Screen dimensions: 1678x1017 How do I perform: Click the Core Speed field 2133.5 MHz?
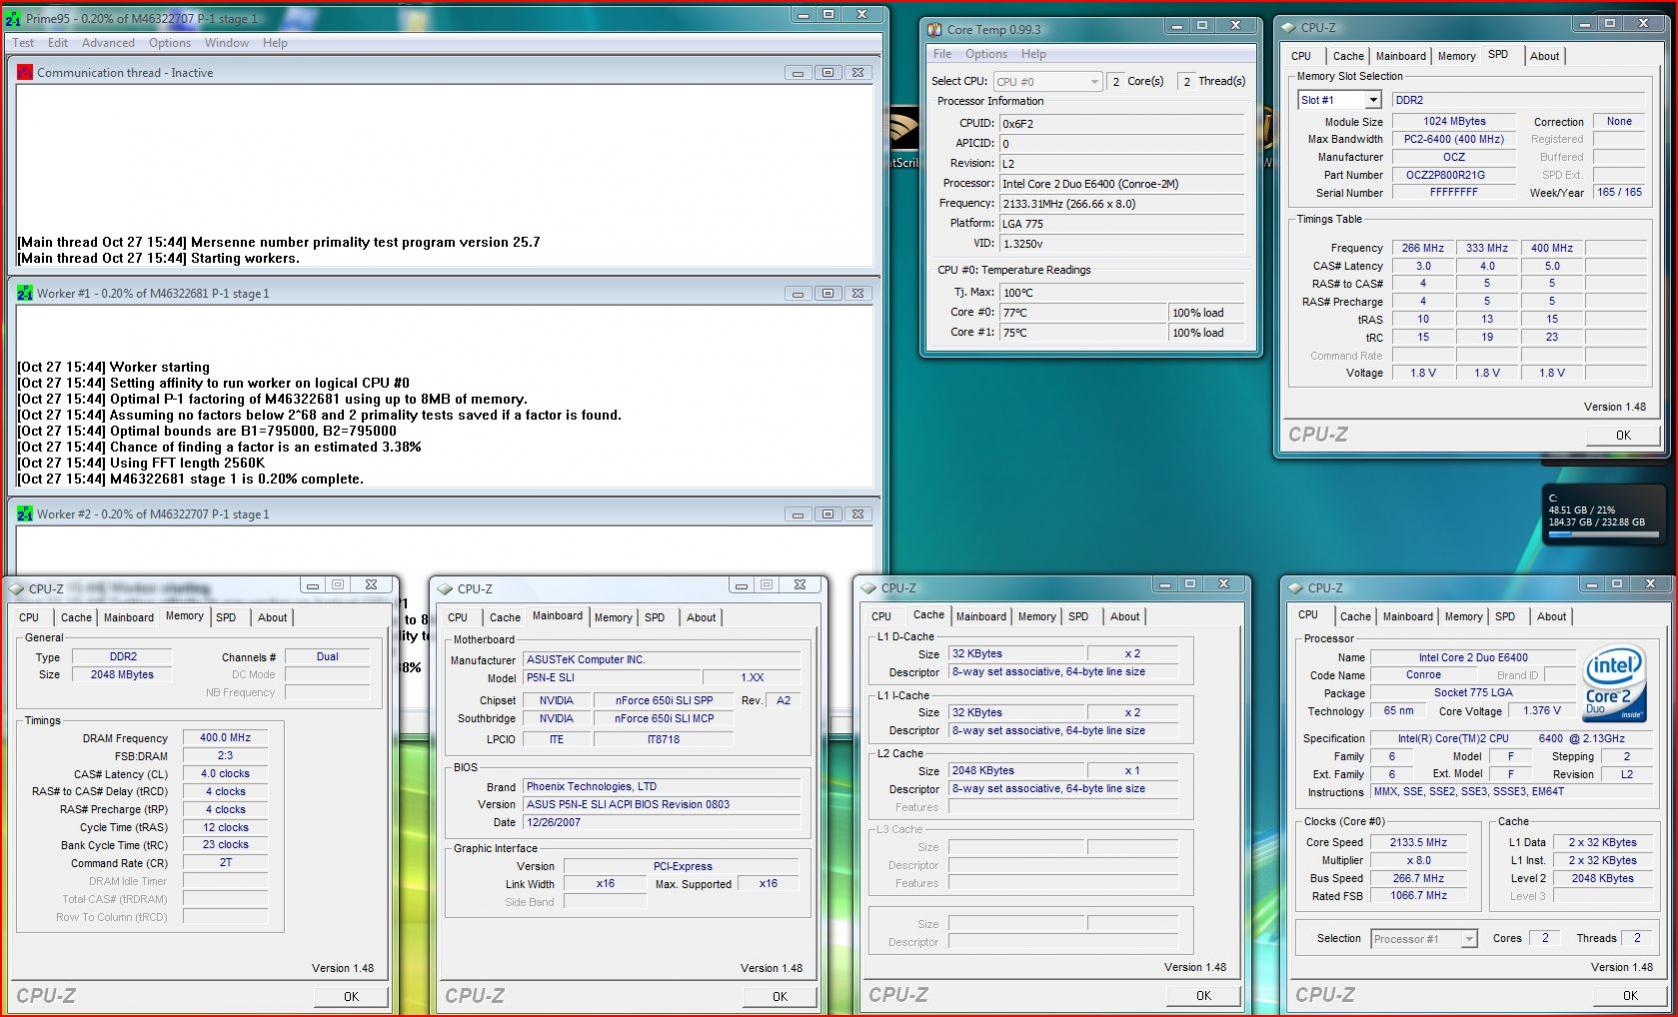1418,842
